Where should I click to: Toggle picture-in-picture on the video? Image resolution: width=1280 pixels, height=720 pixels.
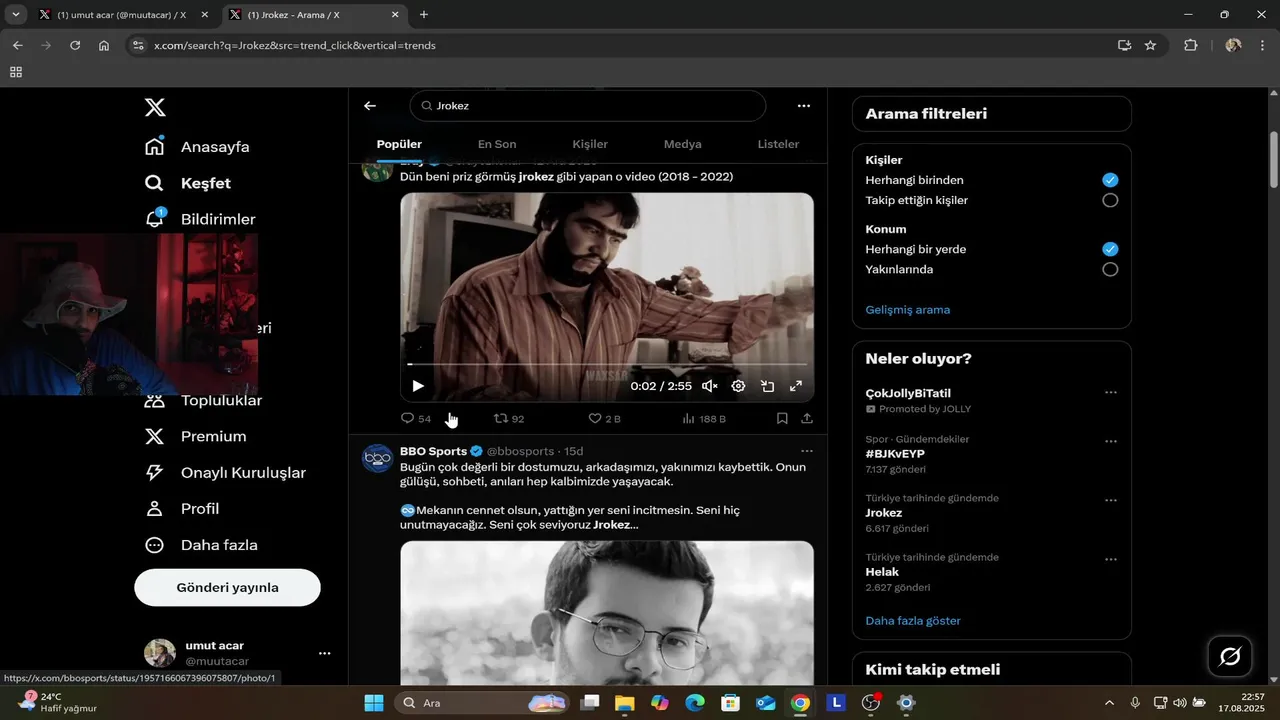coord(767,386)
